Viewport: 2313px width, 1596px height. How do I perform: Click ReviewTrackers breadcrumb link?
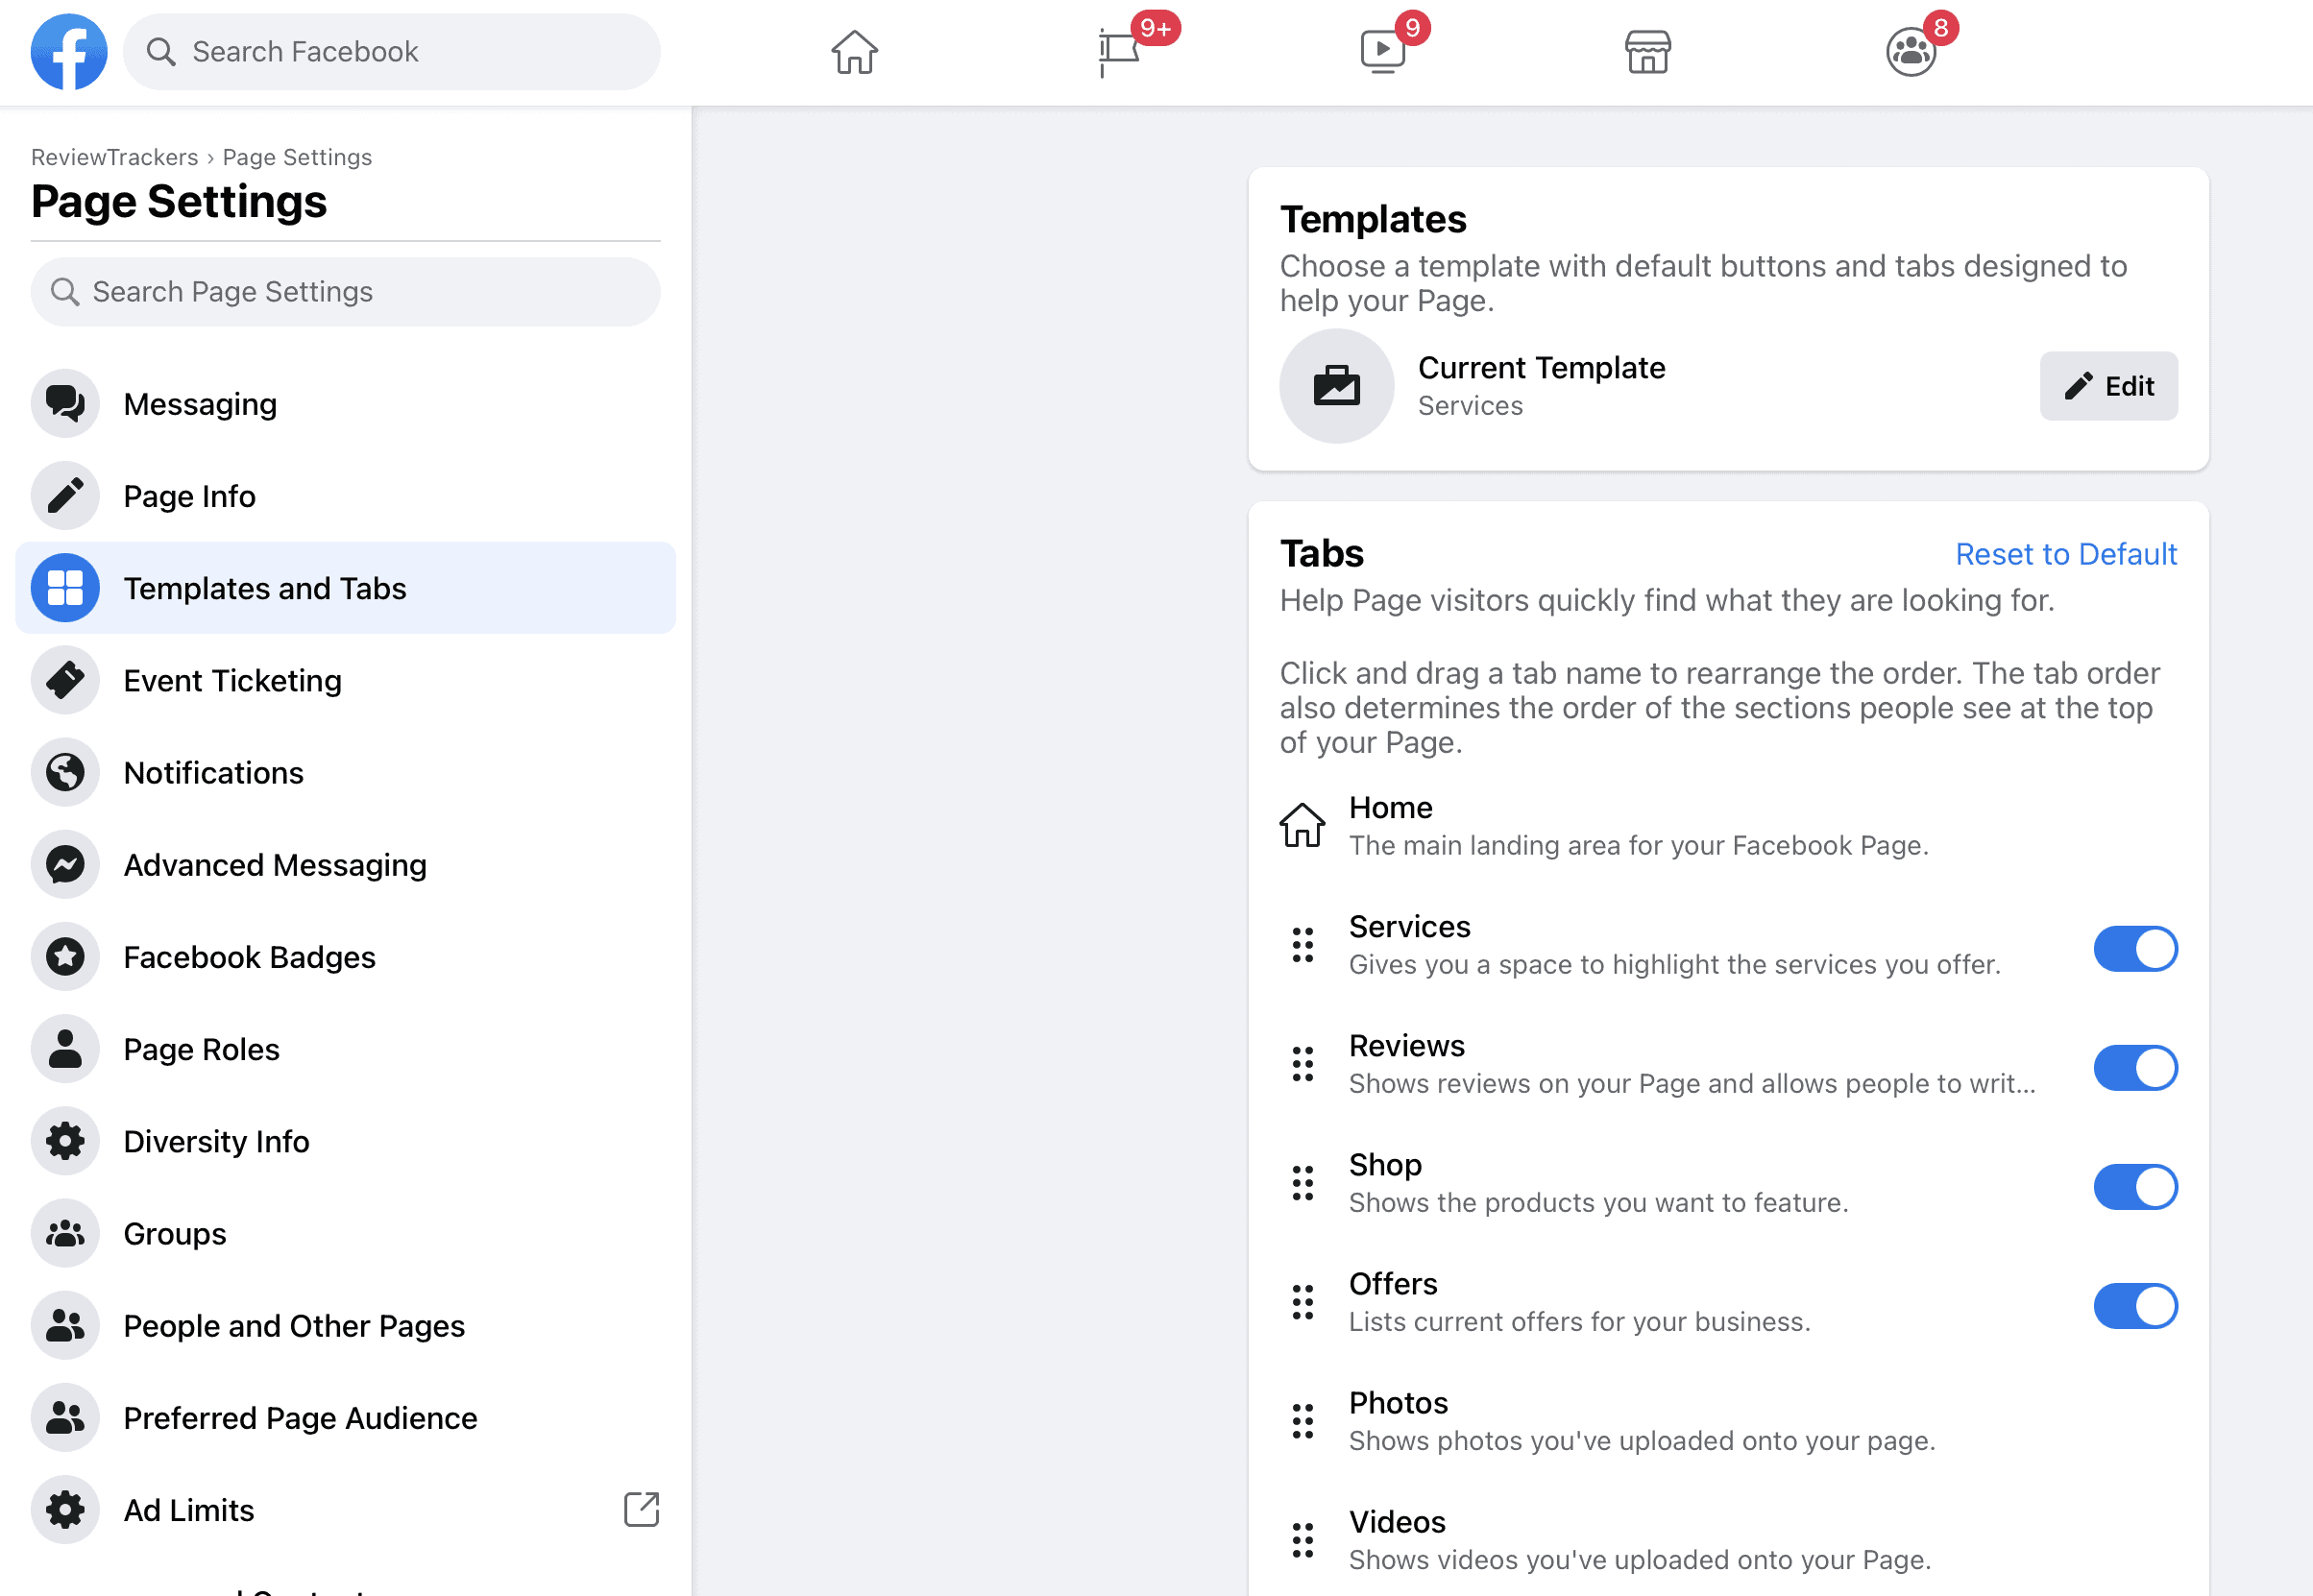(x=114, y=157)
